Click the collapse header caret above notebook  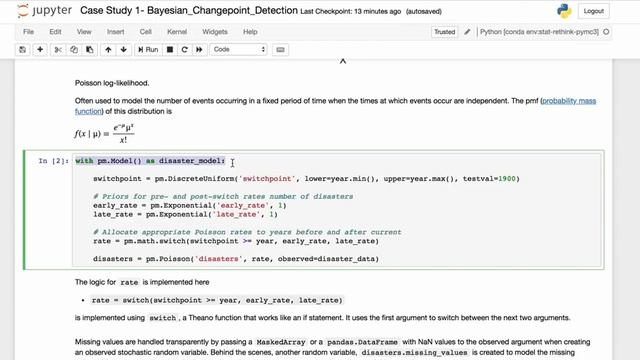pos(343,61)
